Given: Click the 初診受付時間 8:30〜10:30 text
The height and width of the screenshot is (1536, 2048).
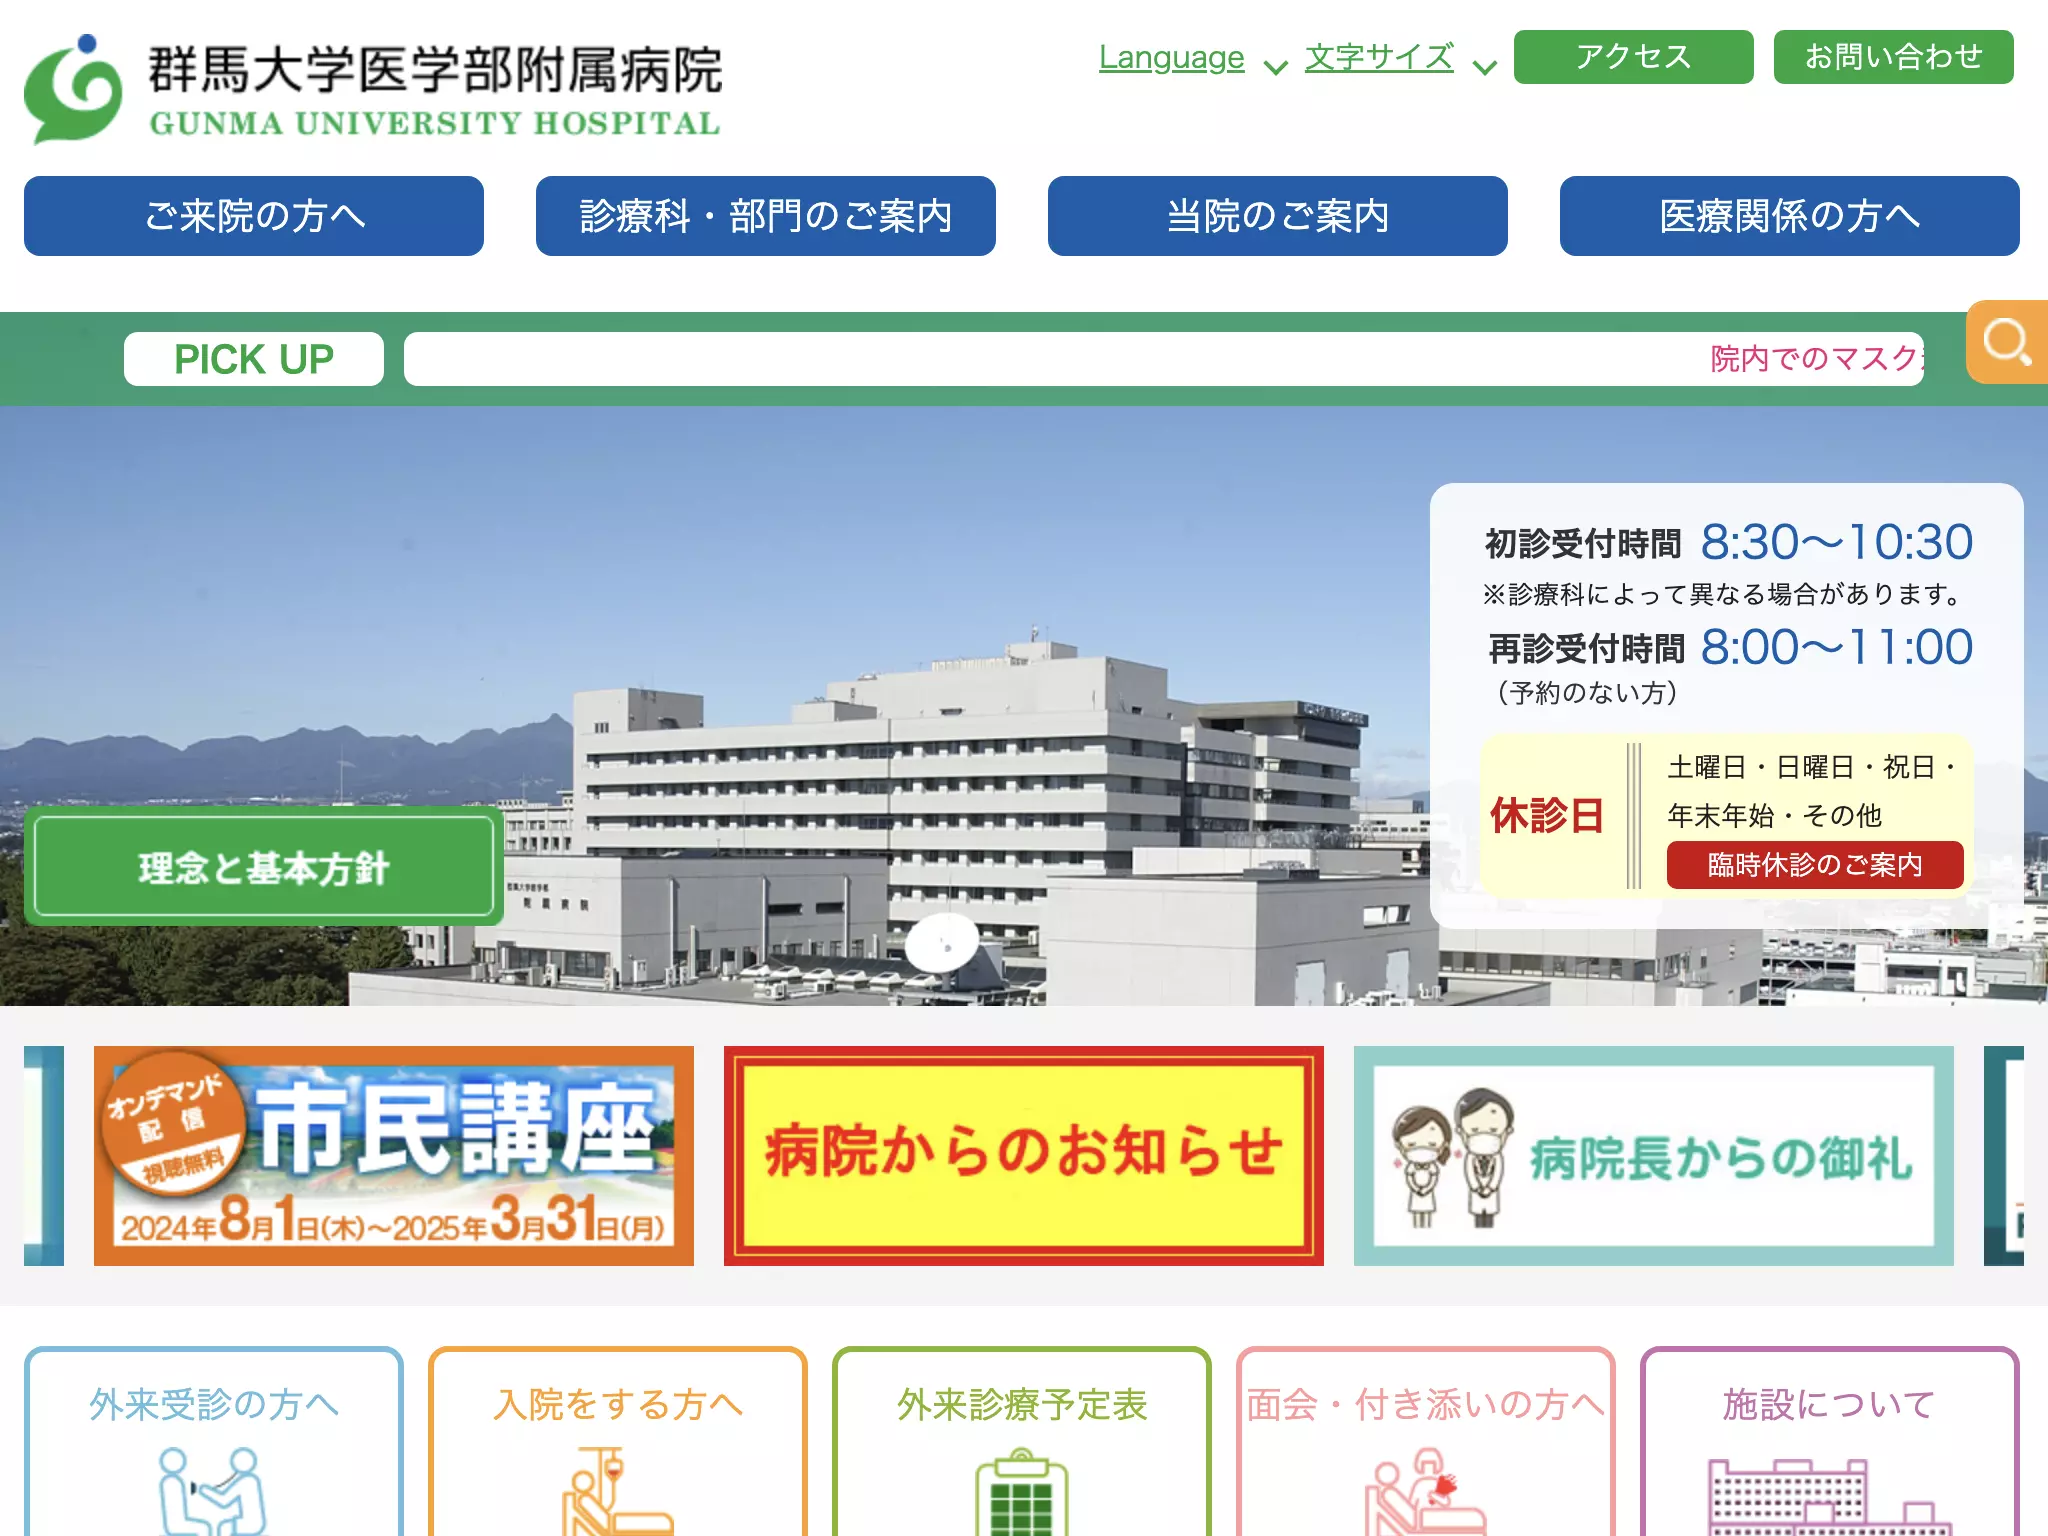Looking at the screenshot, I should click(1729, 543).
